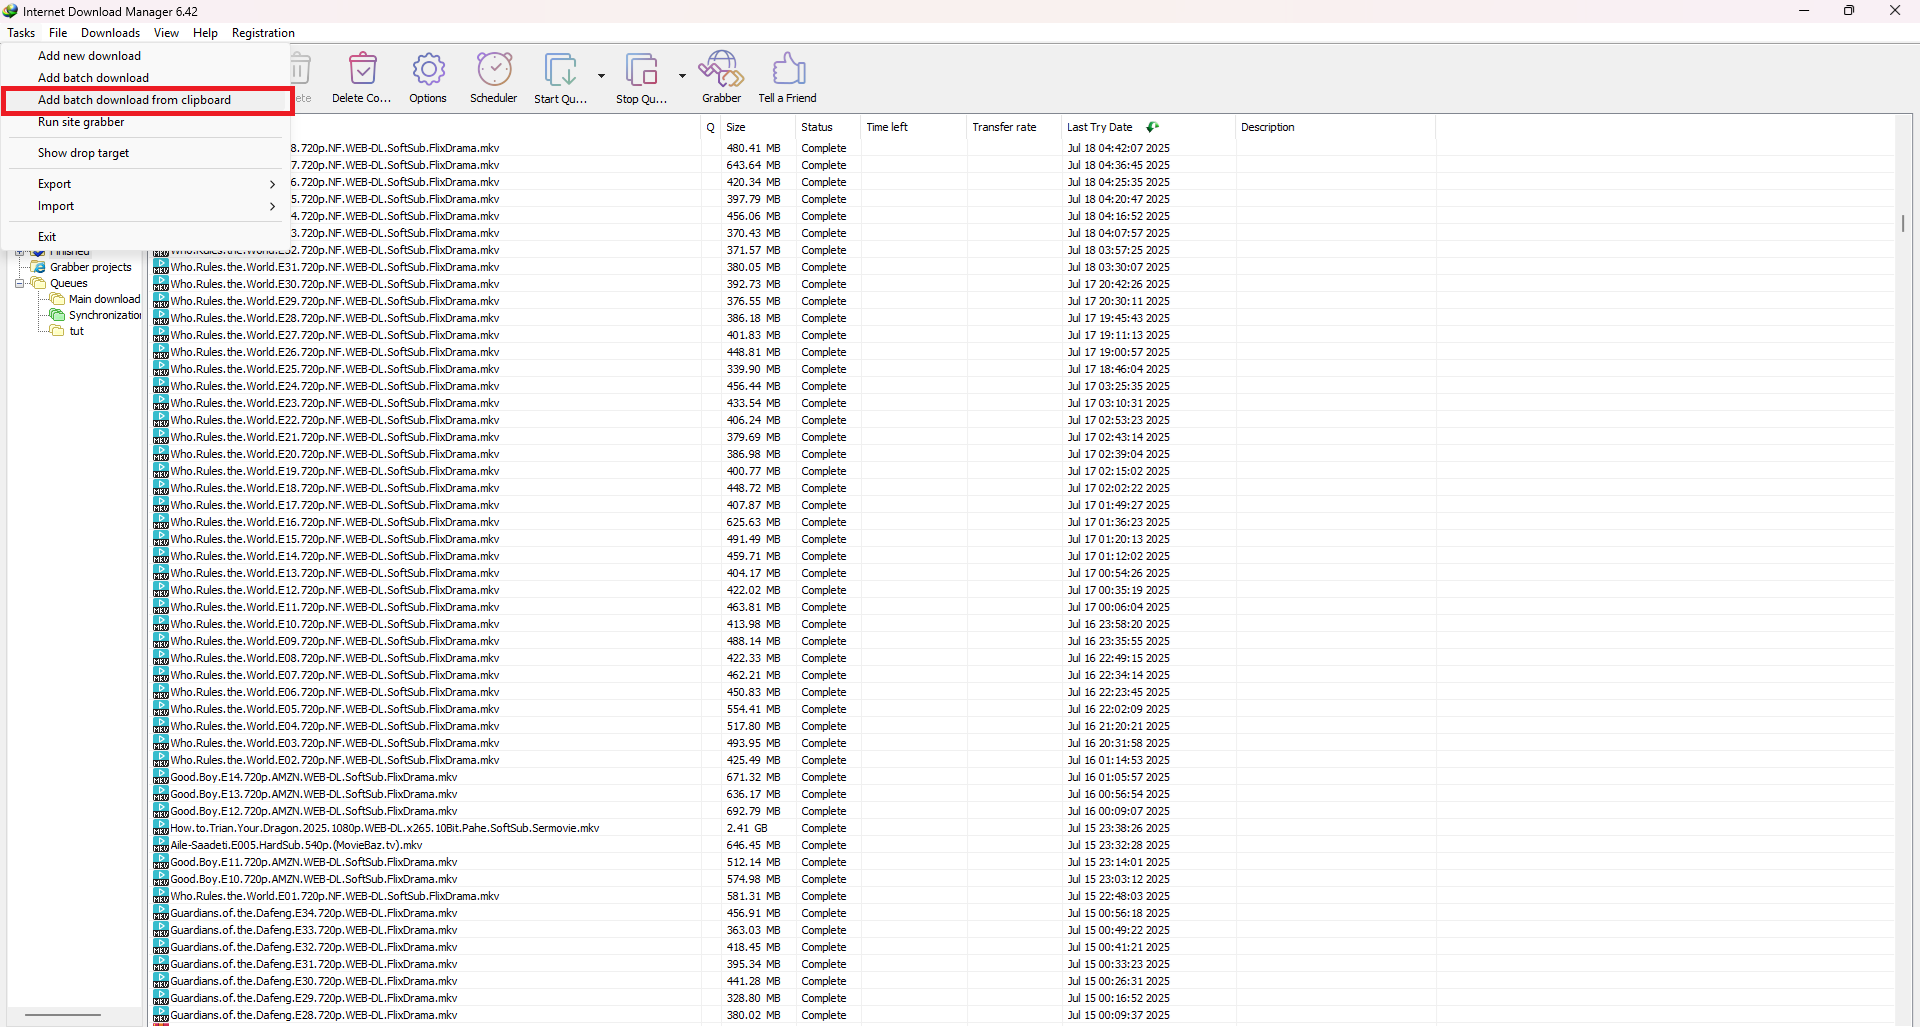Launch the Grabber tool
Viewport: 1920px width, 1027px height.
click(x=721, y=71)
